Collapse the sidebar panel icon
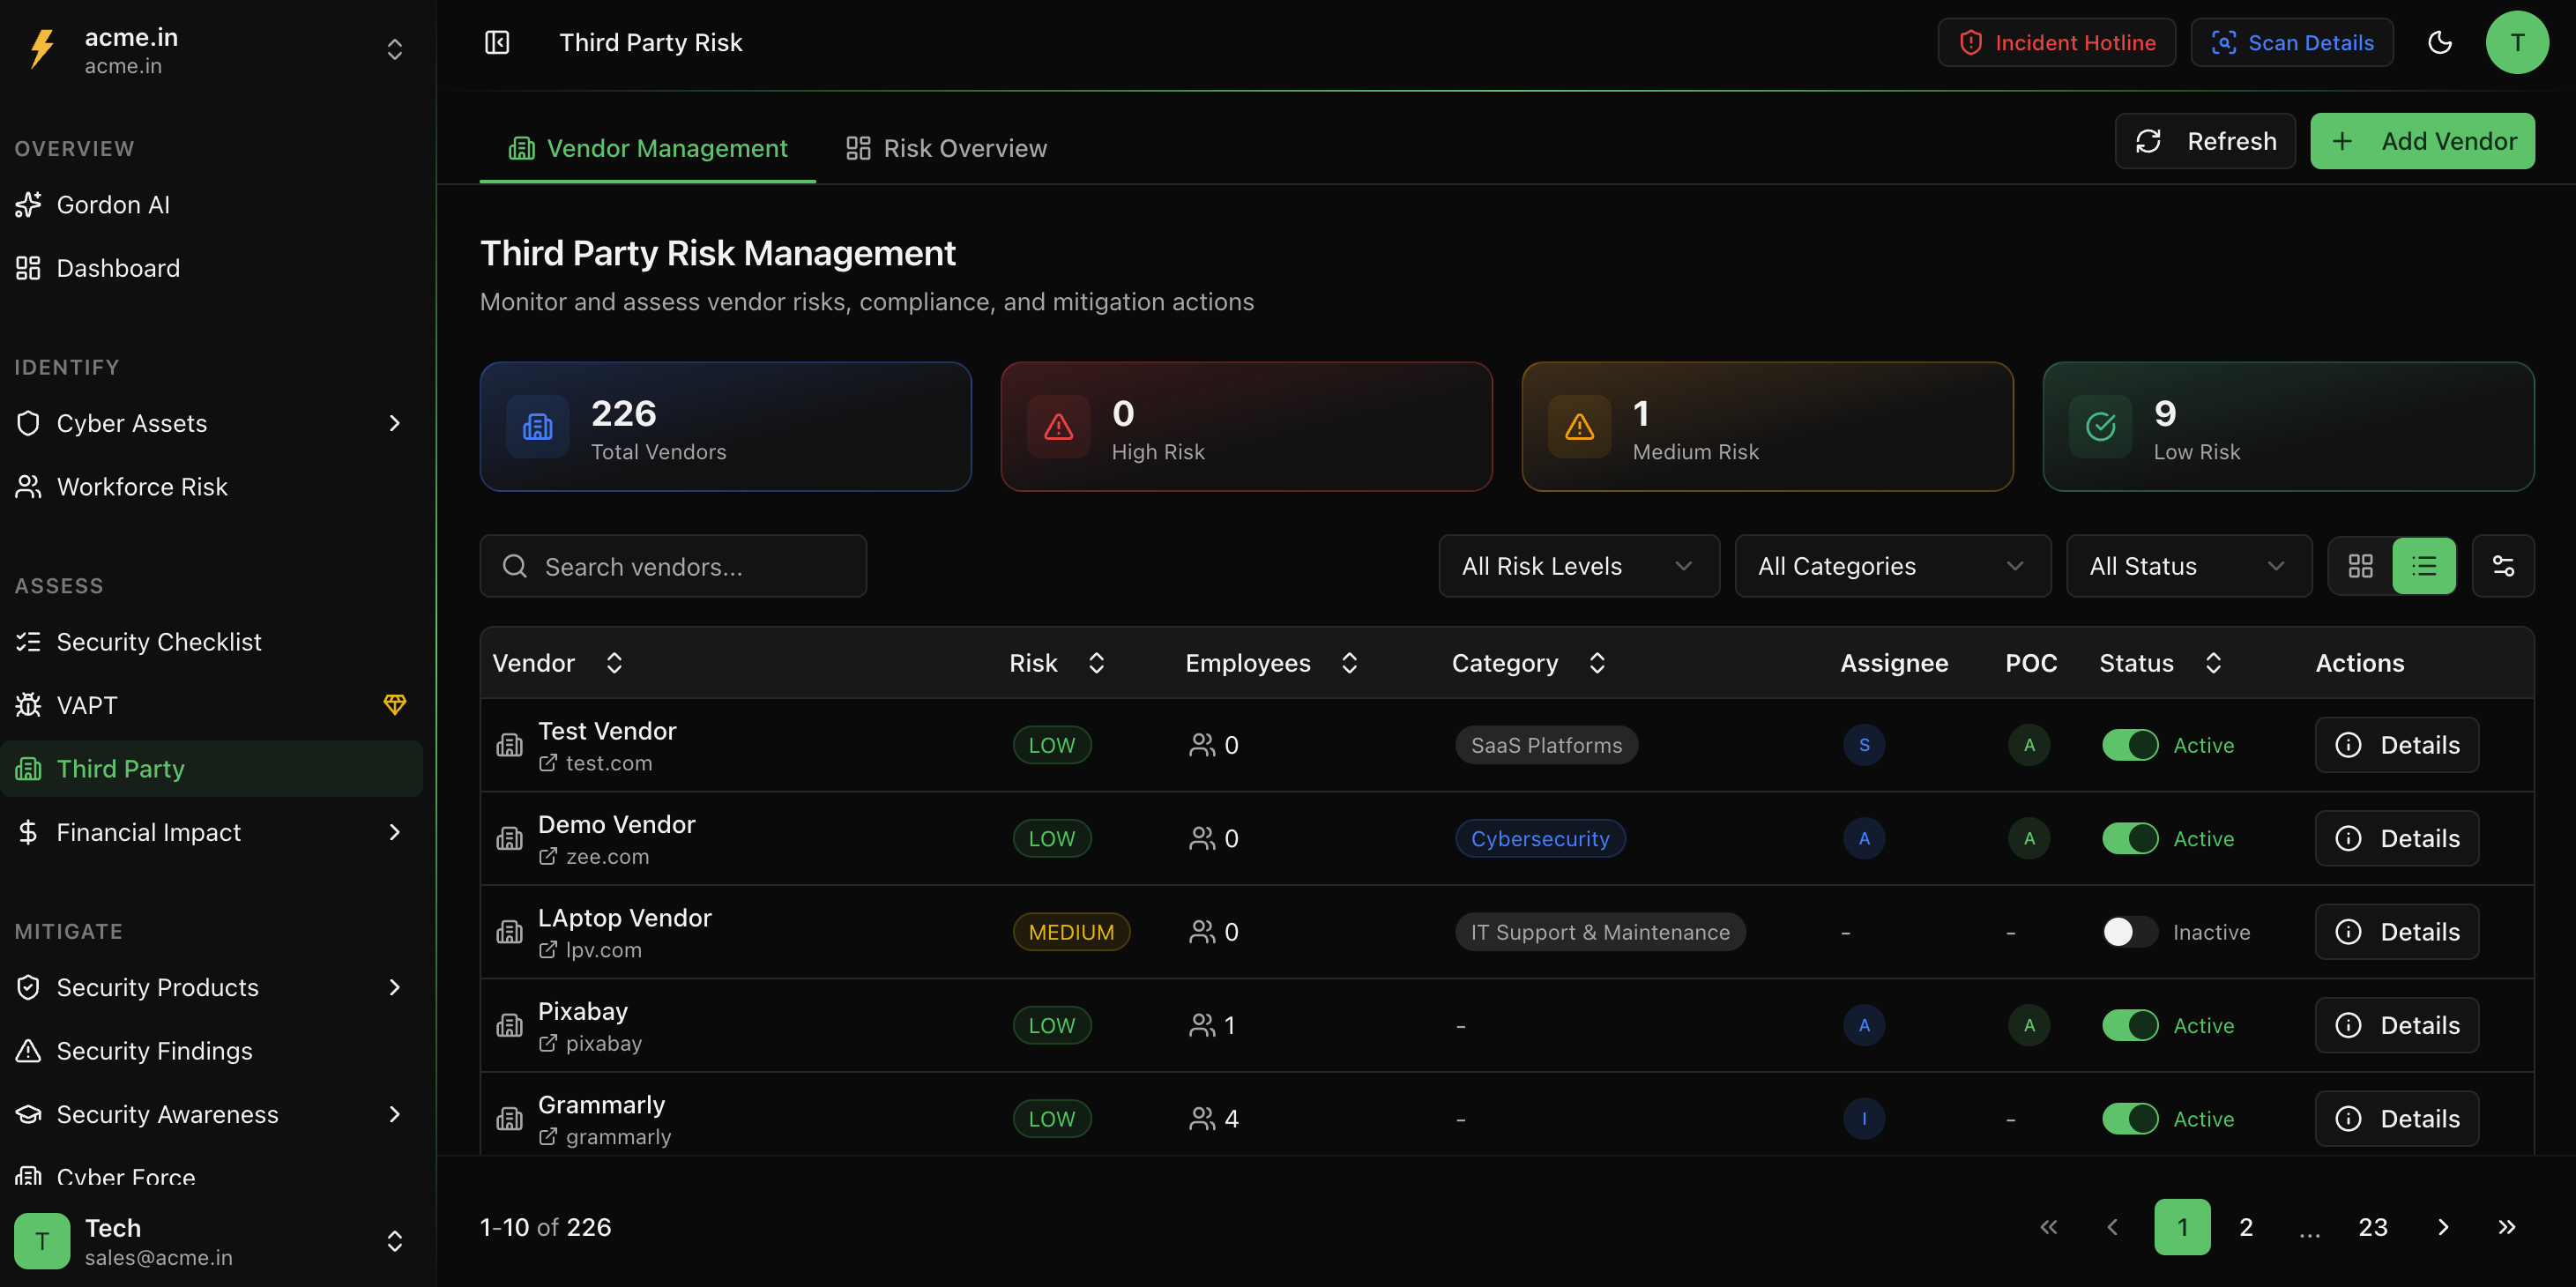This screenshot has width=2576, height=1287. coord(497,42)
